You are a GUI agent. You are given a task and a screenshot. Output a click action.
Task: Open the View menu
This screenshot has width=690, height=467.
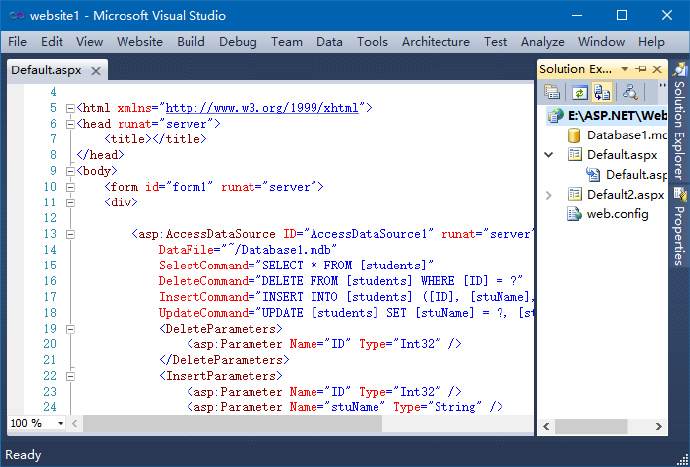point(89,42)
